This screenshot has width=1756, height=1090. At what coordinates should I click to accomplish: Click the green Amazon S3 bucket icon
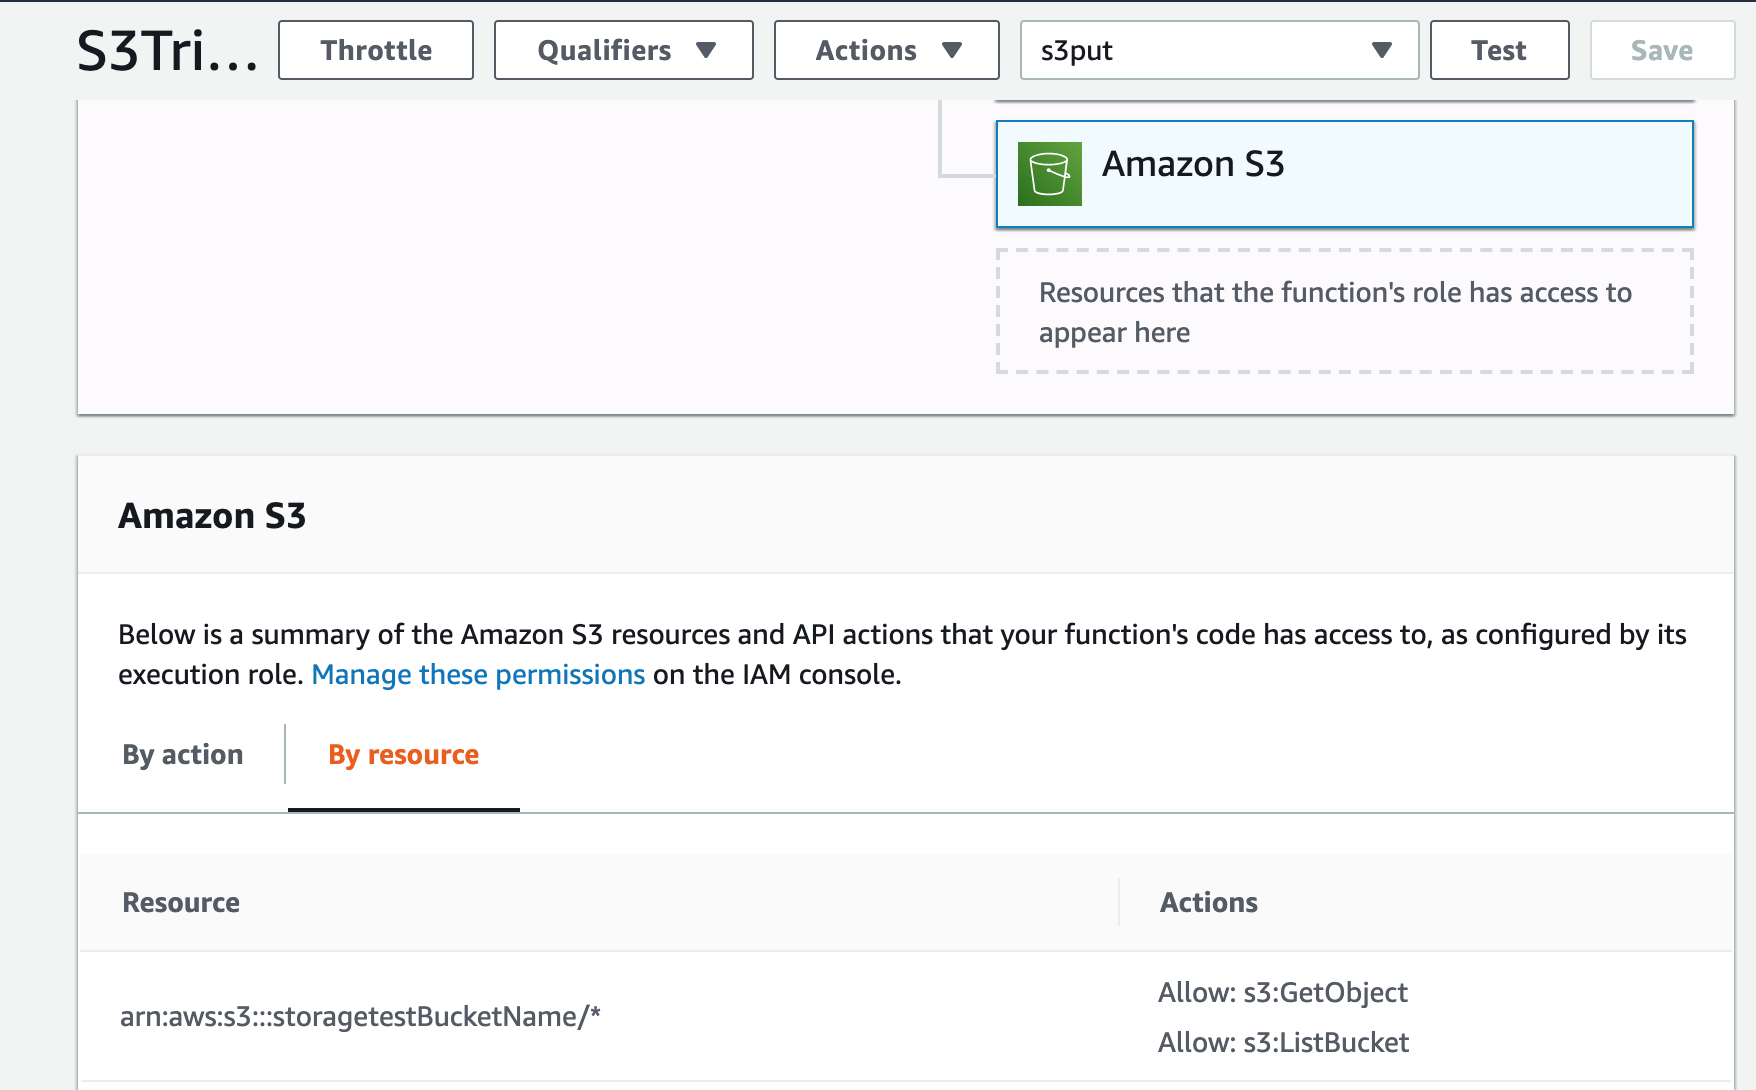coord(1049,174)
